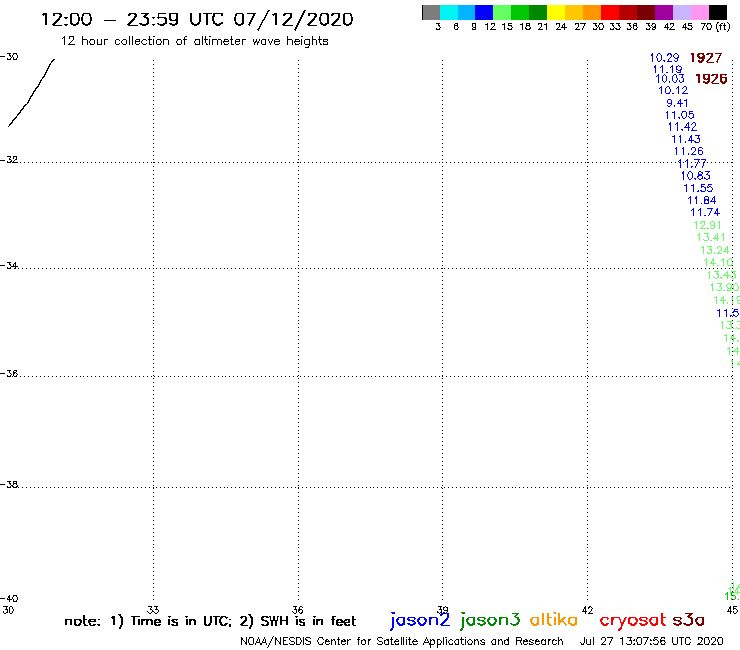Screen dimensions: 740x650
Task: Click wave height value '9.41'
Action: pyautogui.click(x=677, y=103)
